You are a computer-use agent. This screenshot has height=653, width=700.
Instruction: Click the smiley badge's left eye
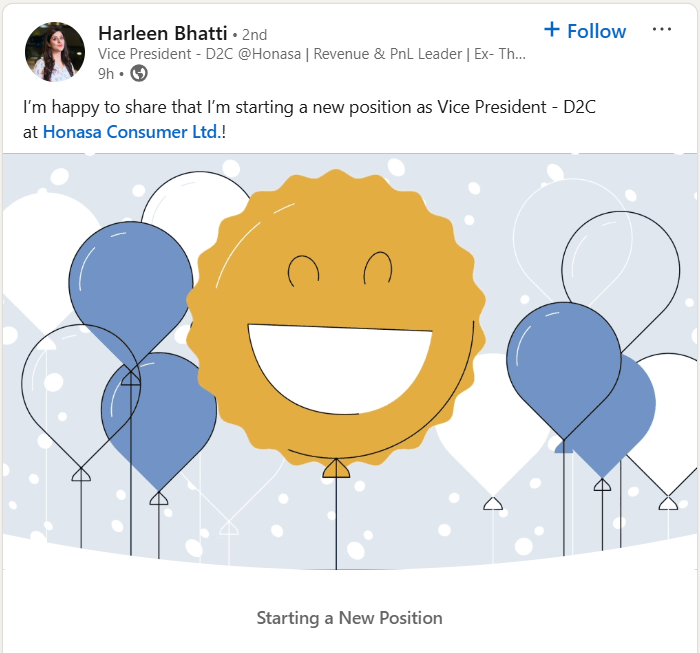(303, 268)
